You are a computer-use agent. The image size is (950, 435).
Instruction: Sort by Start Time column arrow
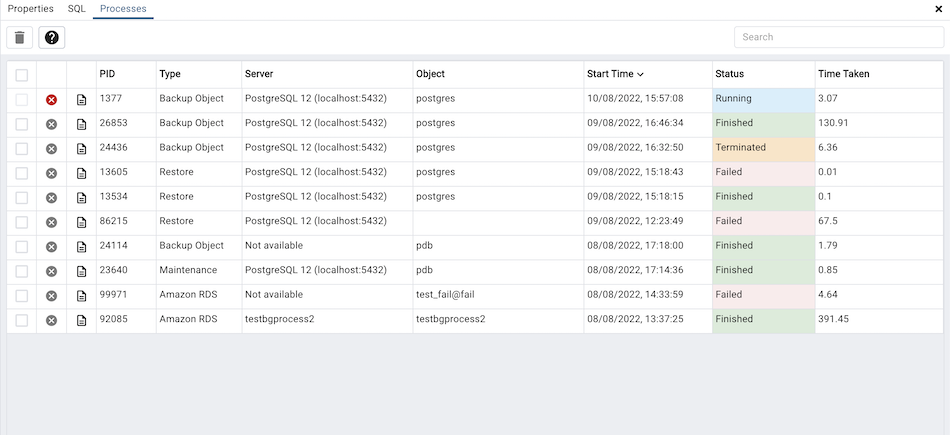(x=640, y=74)
